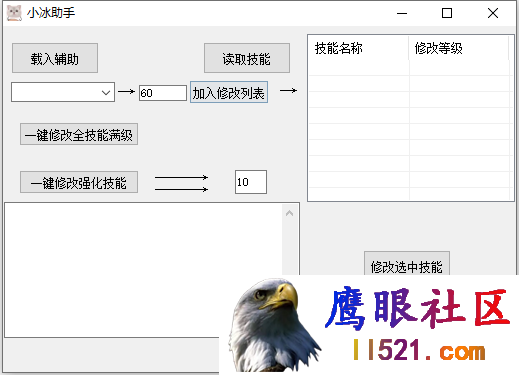
Task: Click the eagle logo image
Action: tap(274, 325)
